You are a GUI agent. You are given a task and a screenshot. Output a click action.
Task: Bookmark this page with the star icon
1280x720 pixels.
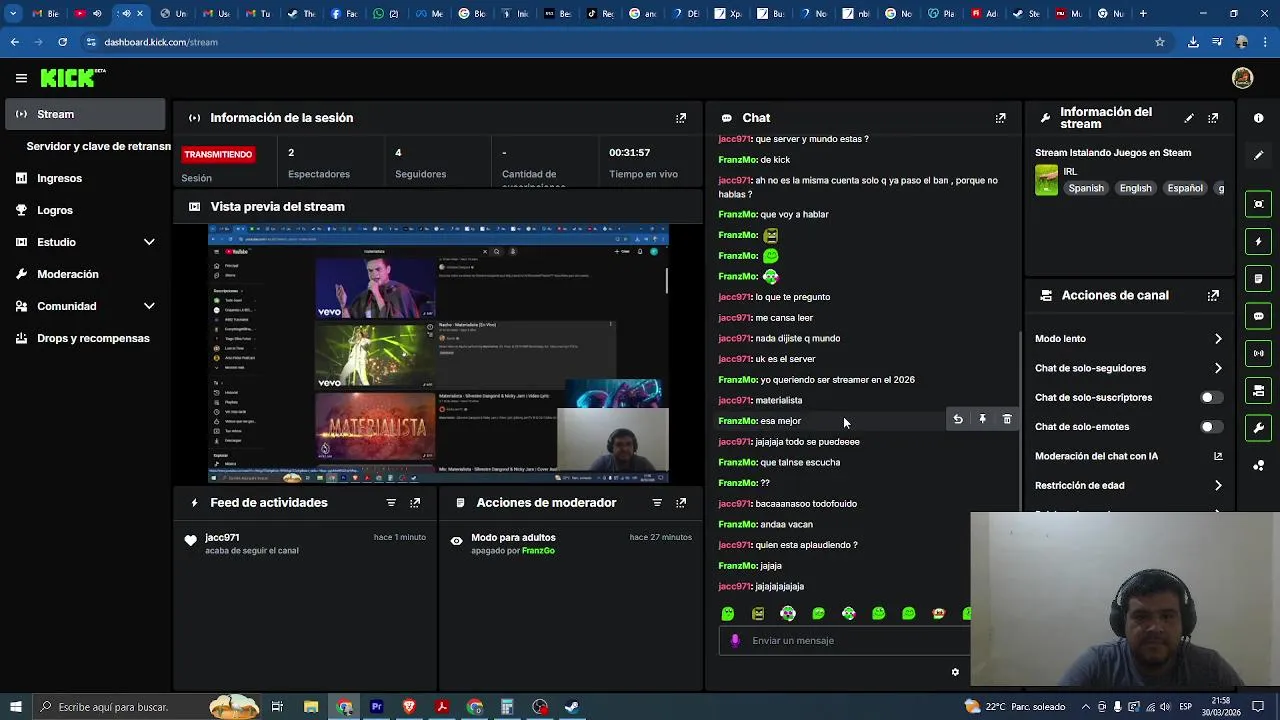pos(1160,42)
